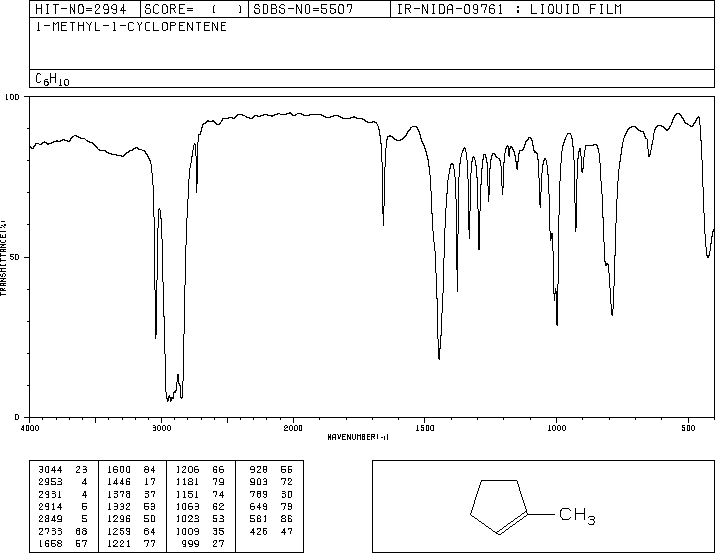Select peak table entry 1009
This screenshot has height=553, width=715.
point(200,531)
